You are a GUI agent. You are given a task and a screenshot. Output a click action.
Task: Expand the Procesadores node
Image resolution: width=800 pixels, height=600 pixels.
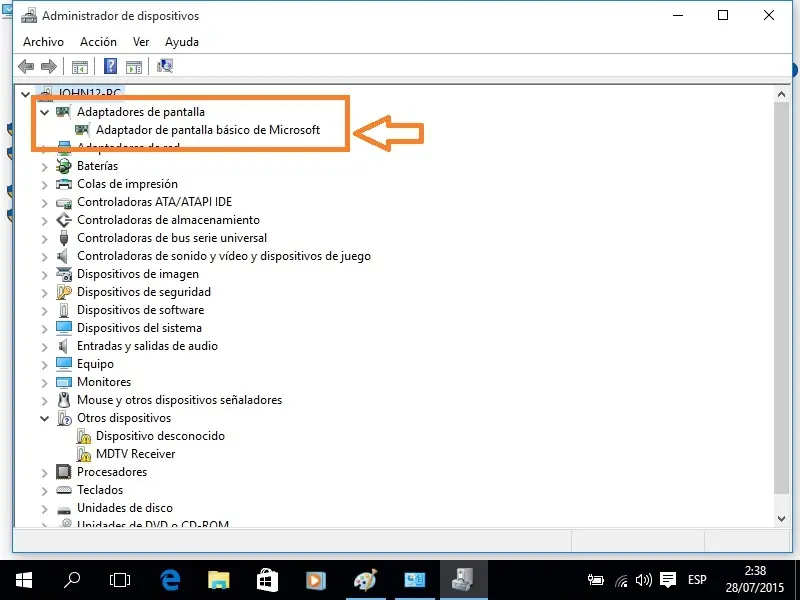click(44, 472)
